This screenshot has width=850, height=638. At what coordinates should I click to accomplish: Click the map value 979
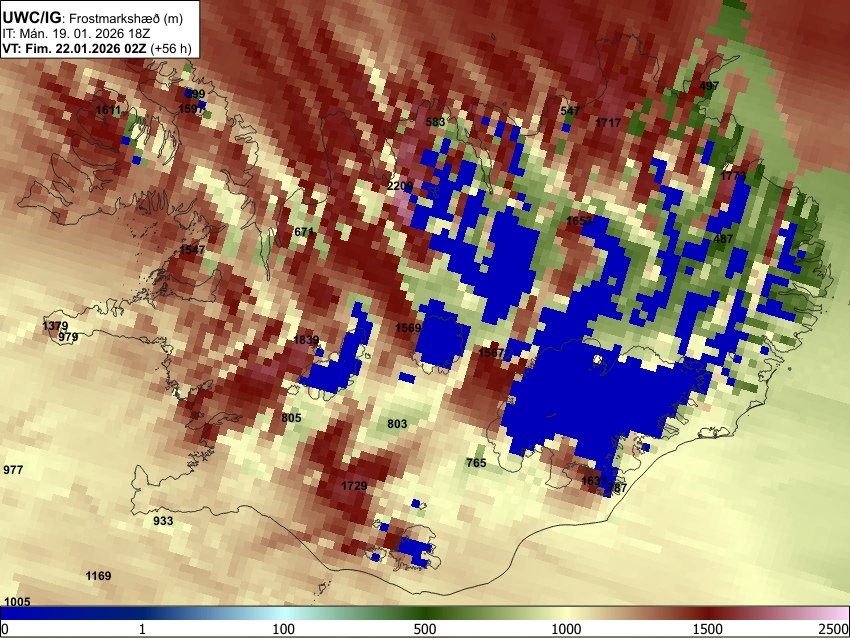[68, 337]
